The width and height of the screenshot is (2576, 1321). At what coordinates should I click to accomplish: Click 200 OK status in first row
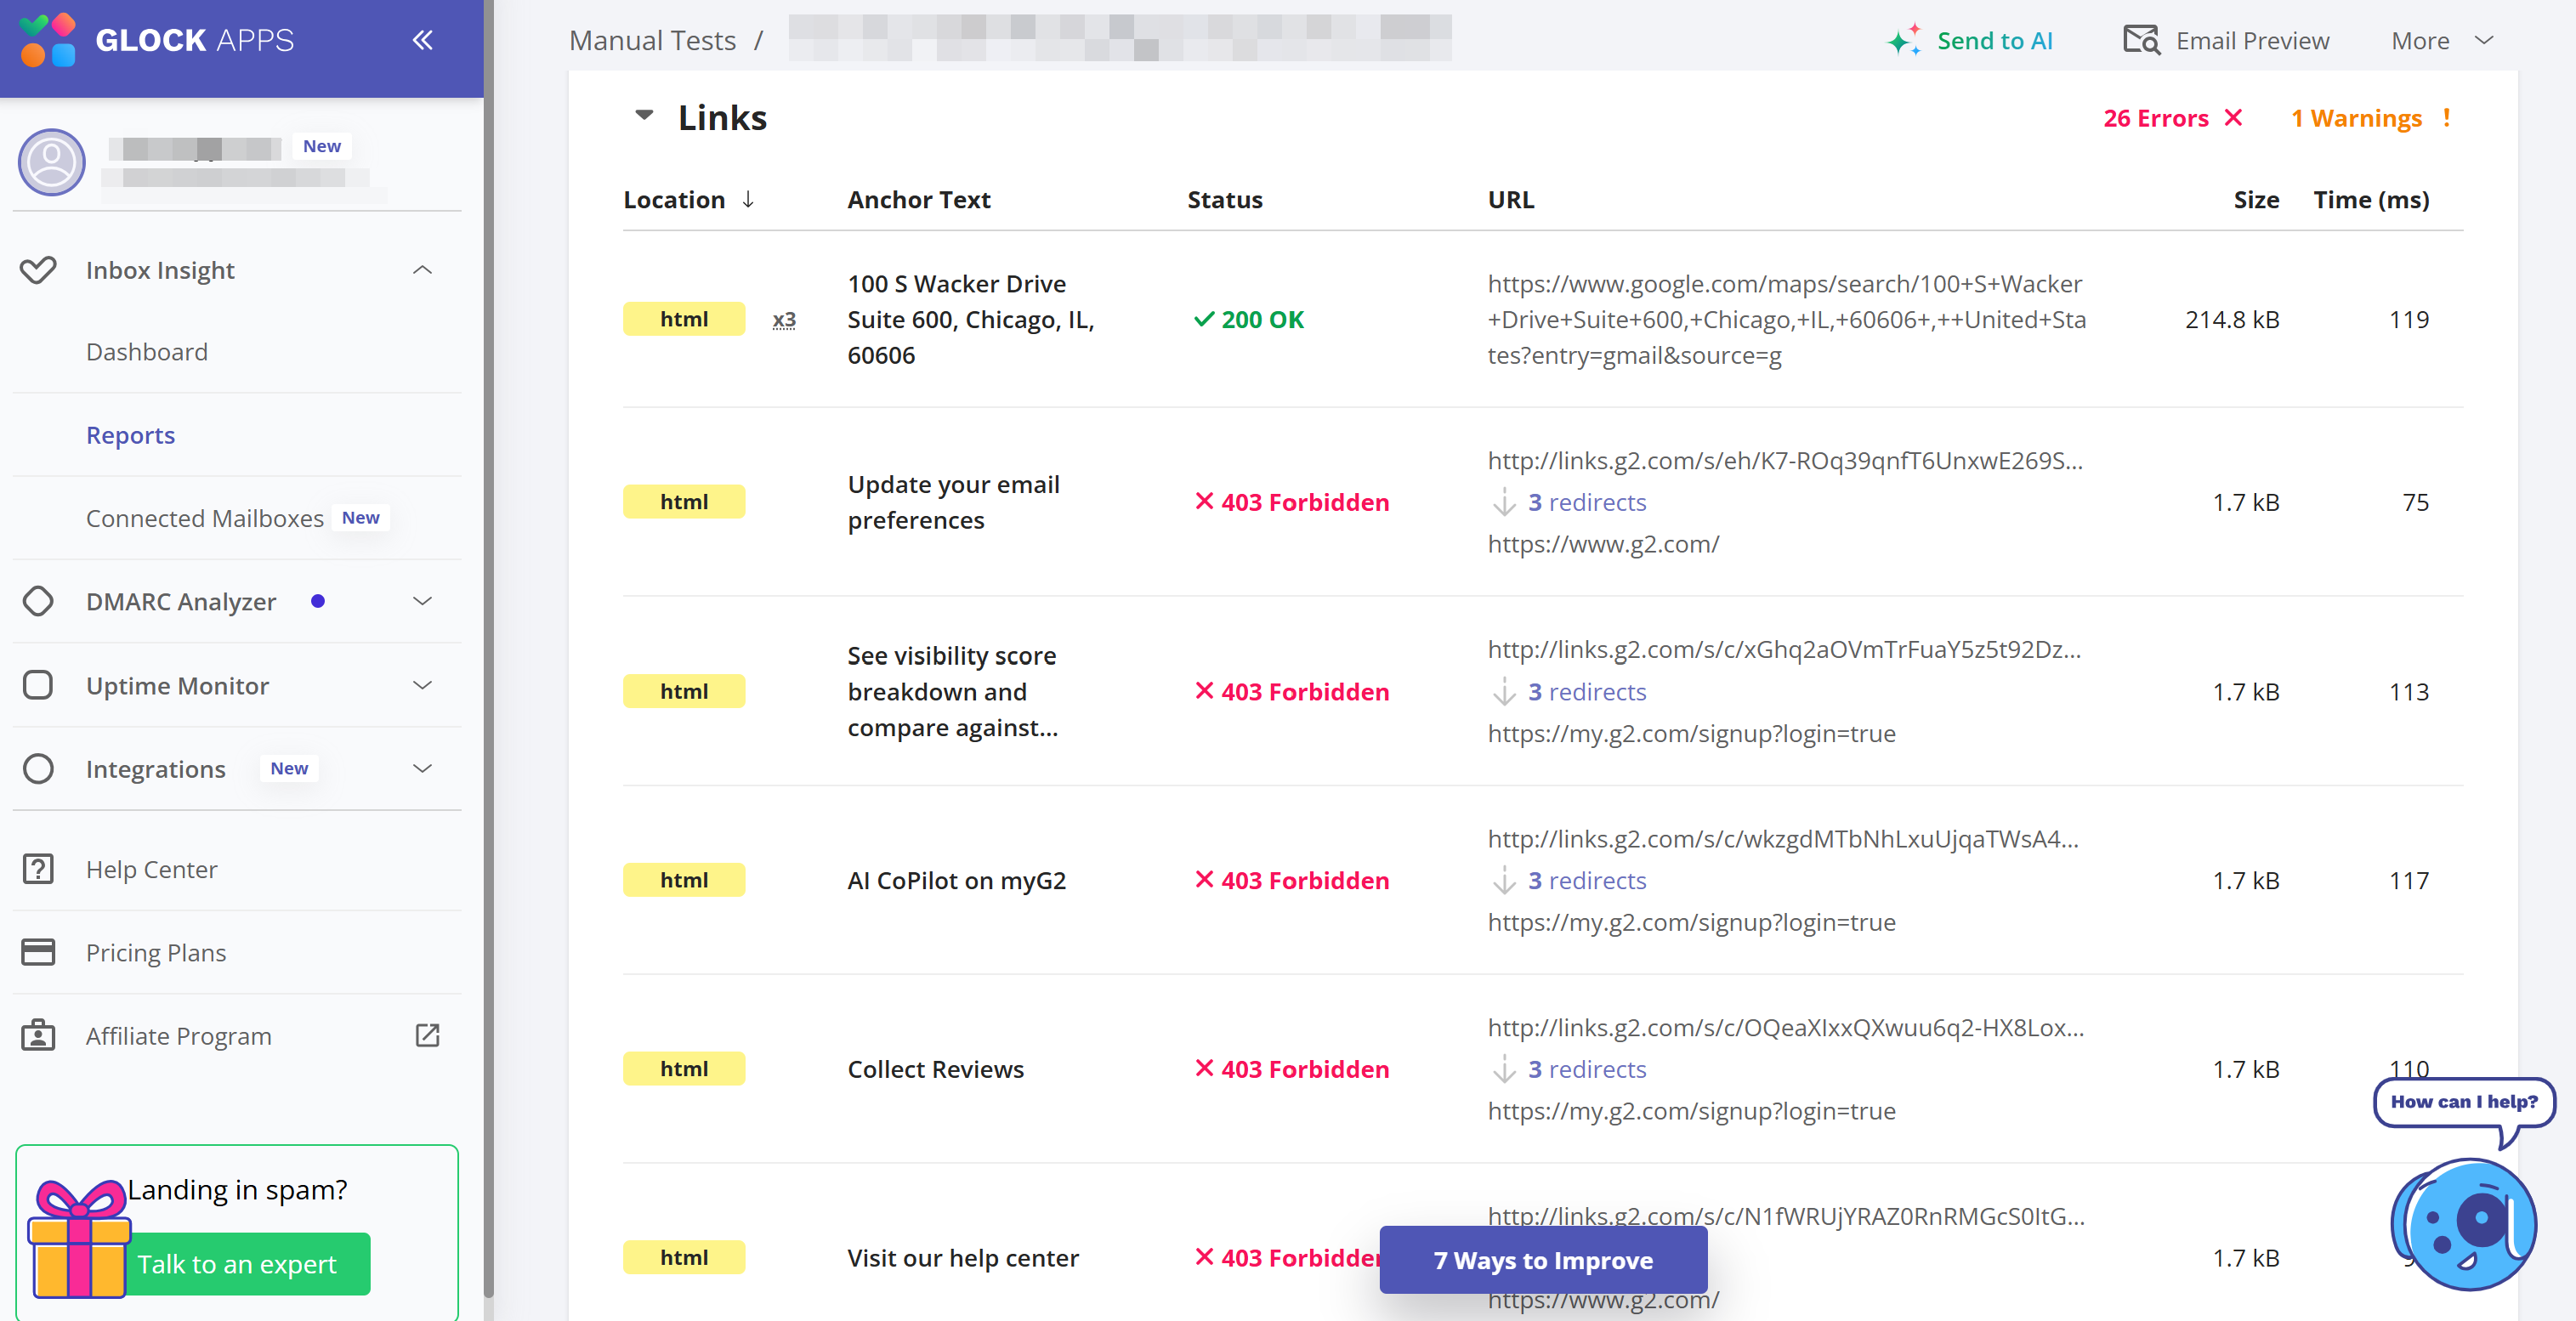(1248, 319)
